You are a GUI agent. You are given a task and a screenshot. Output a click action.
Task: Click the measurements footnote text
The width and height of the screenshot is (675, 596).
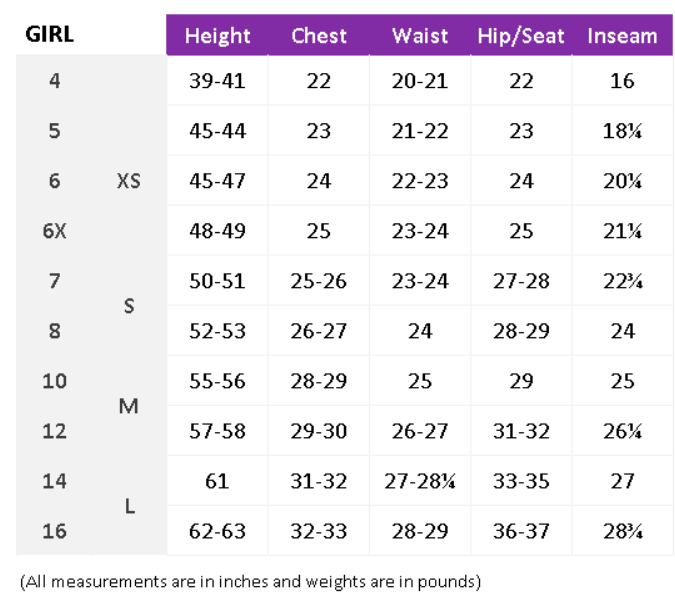point(250,580)
